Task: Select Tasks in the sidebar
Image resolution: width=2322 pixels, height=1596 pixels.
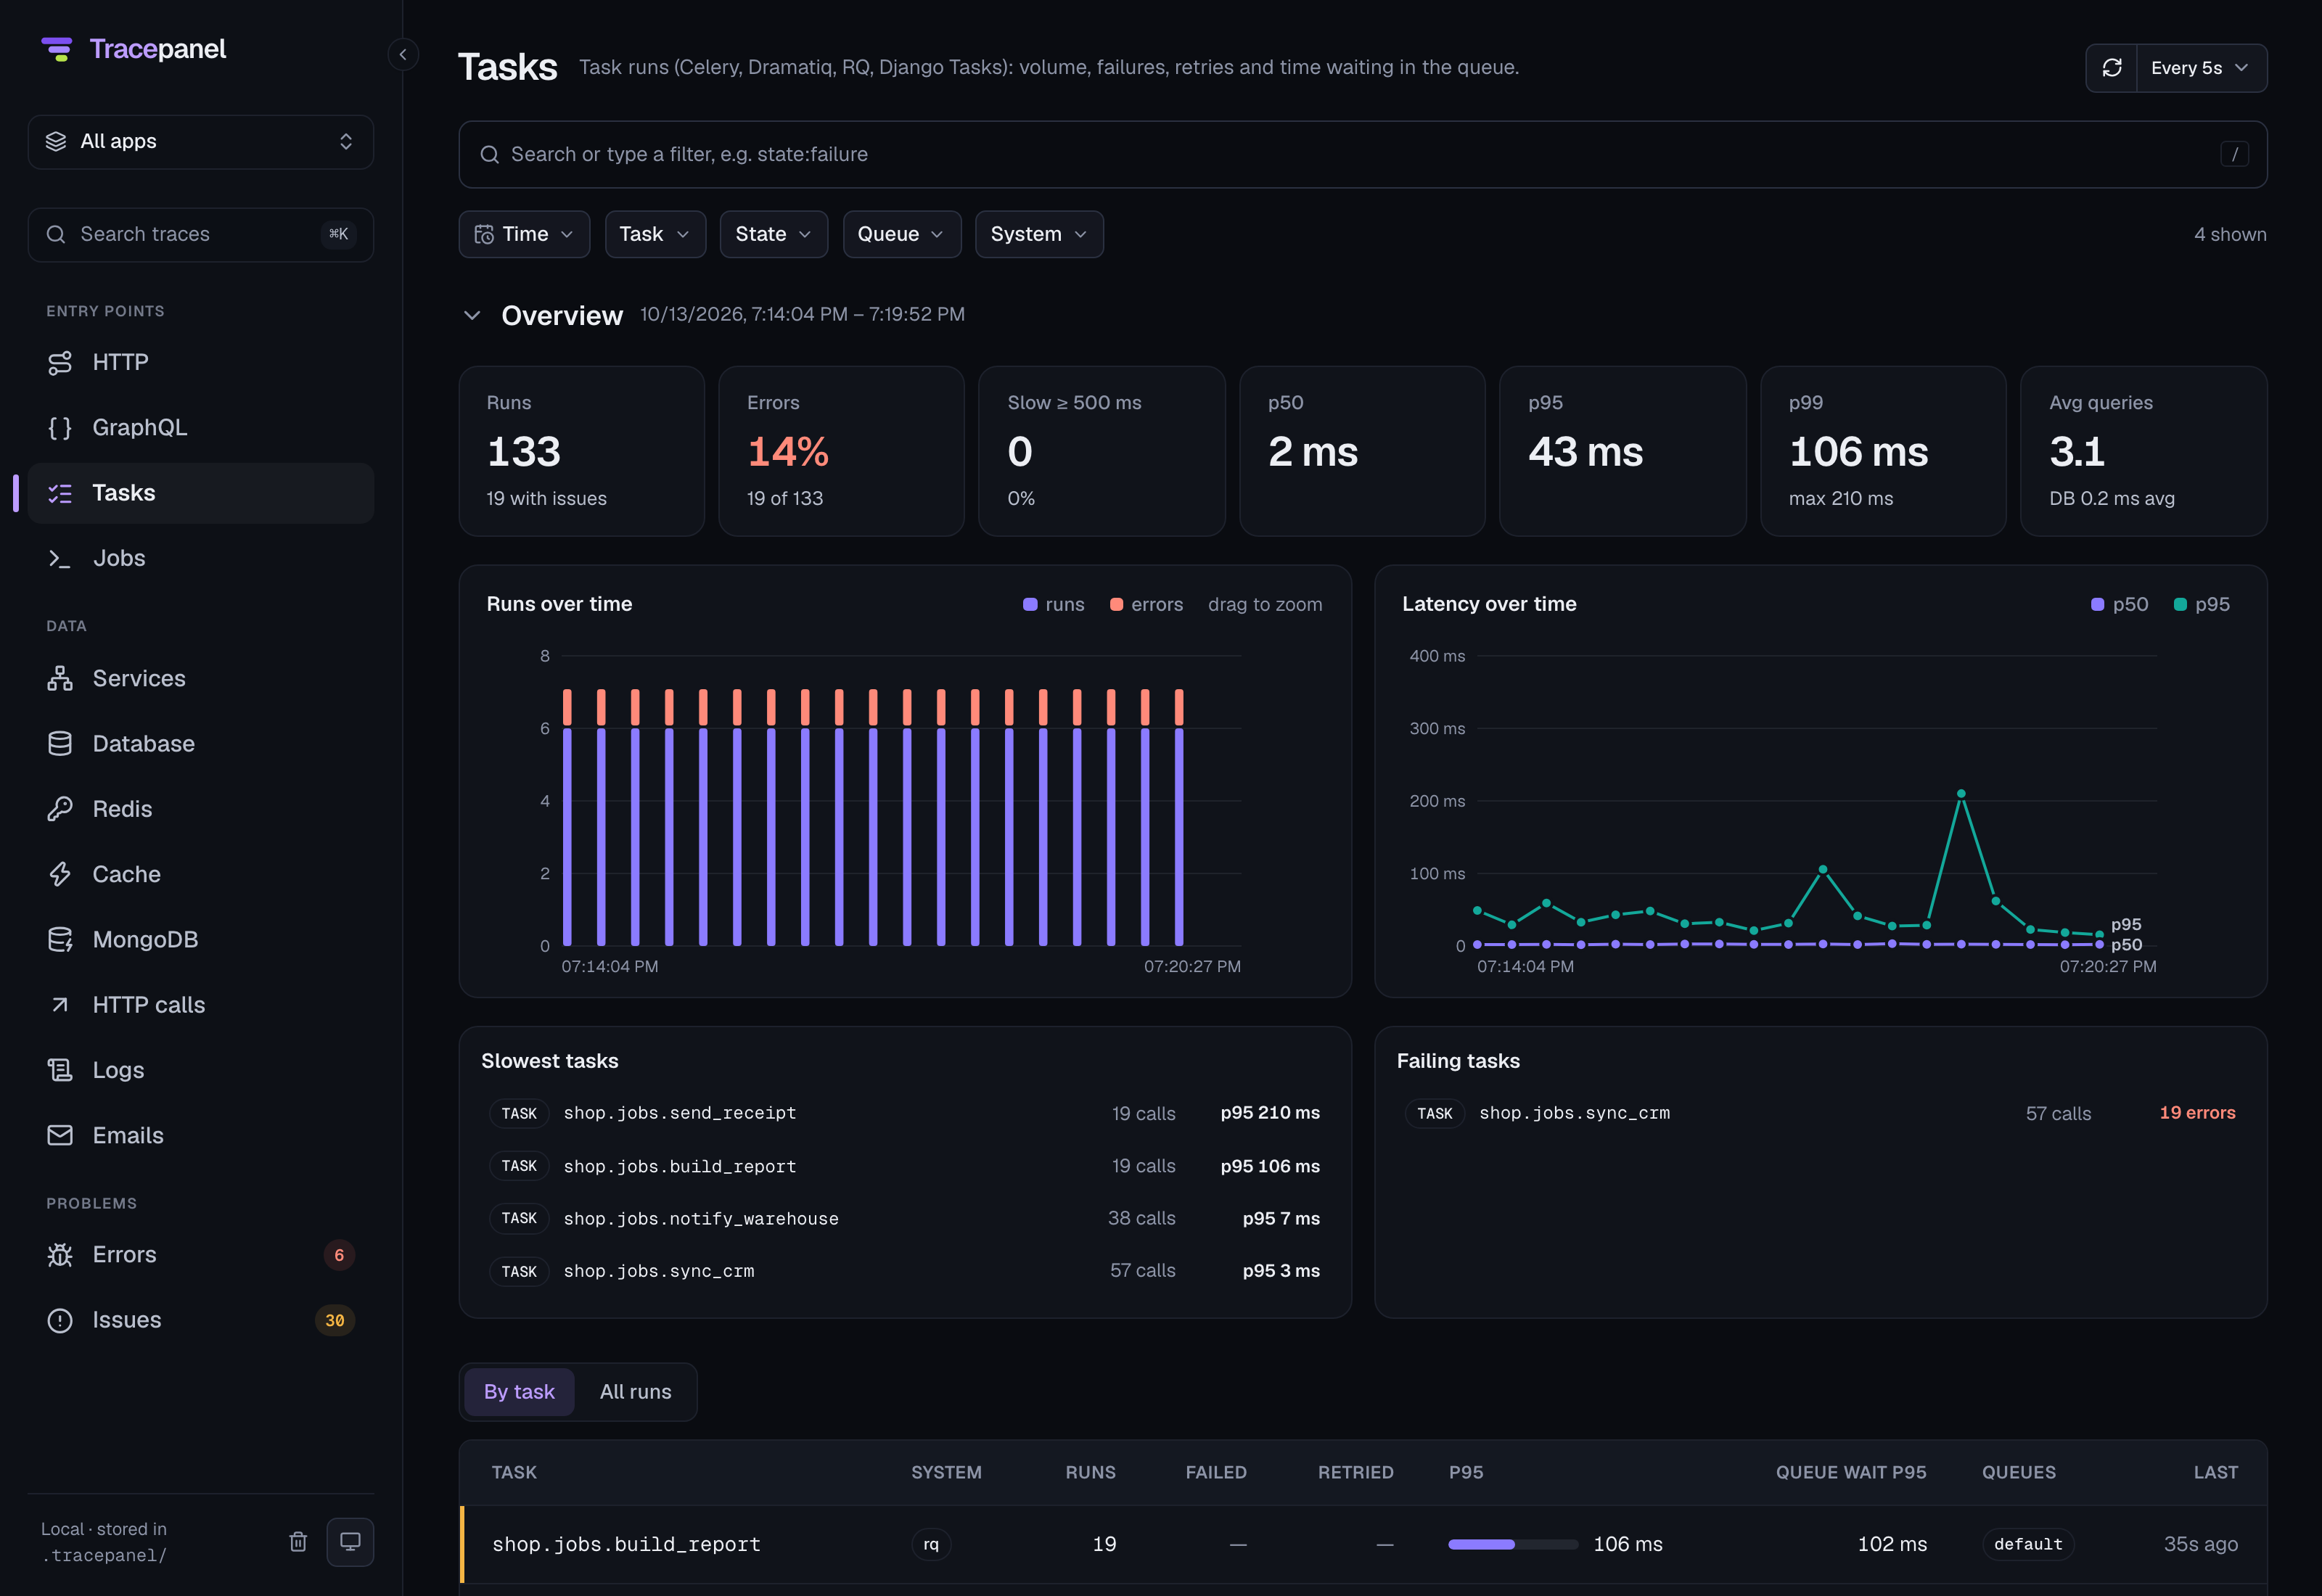Action: pos(200,493)
